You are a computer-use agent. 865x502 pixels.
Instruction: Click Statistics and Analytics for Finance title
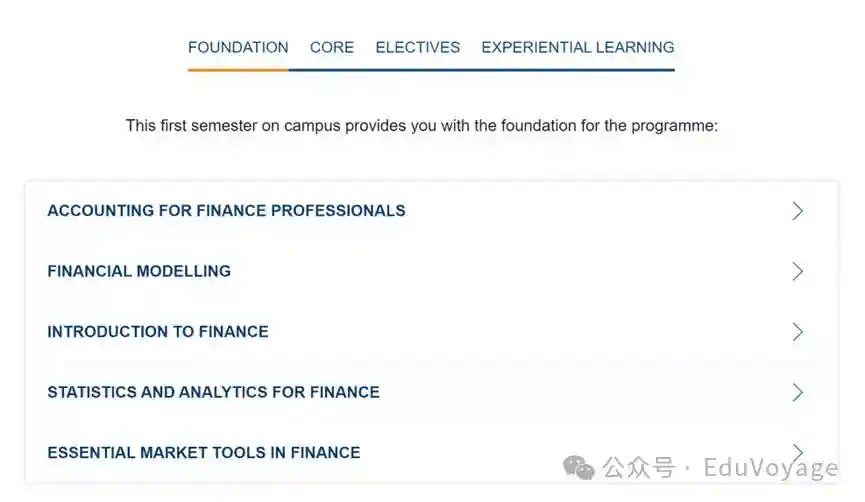213,392
